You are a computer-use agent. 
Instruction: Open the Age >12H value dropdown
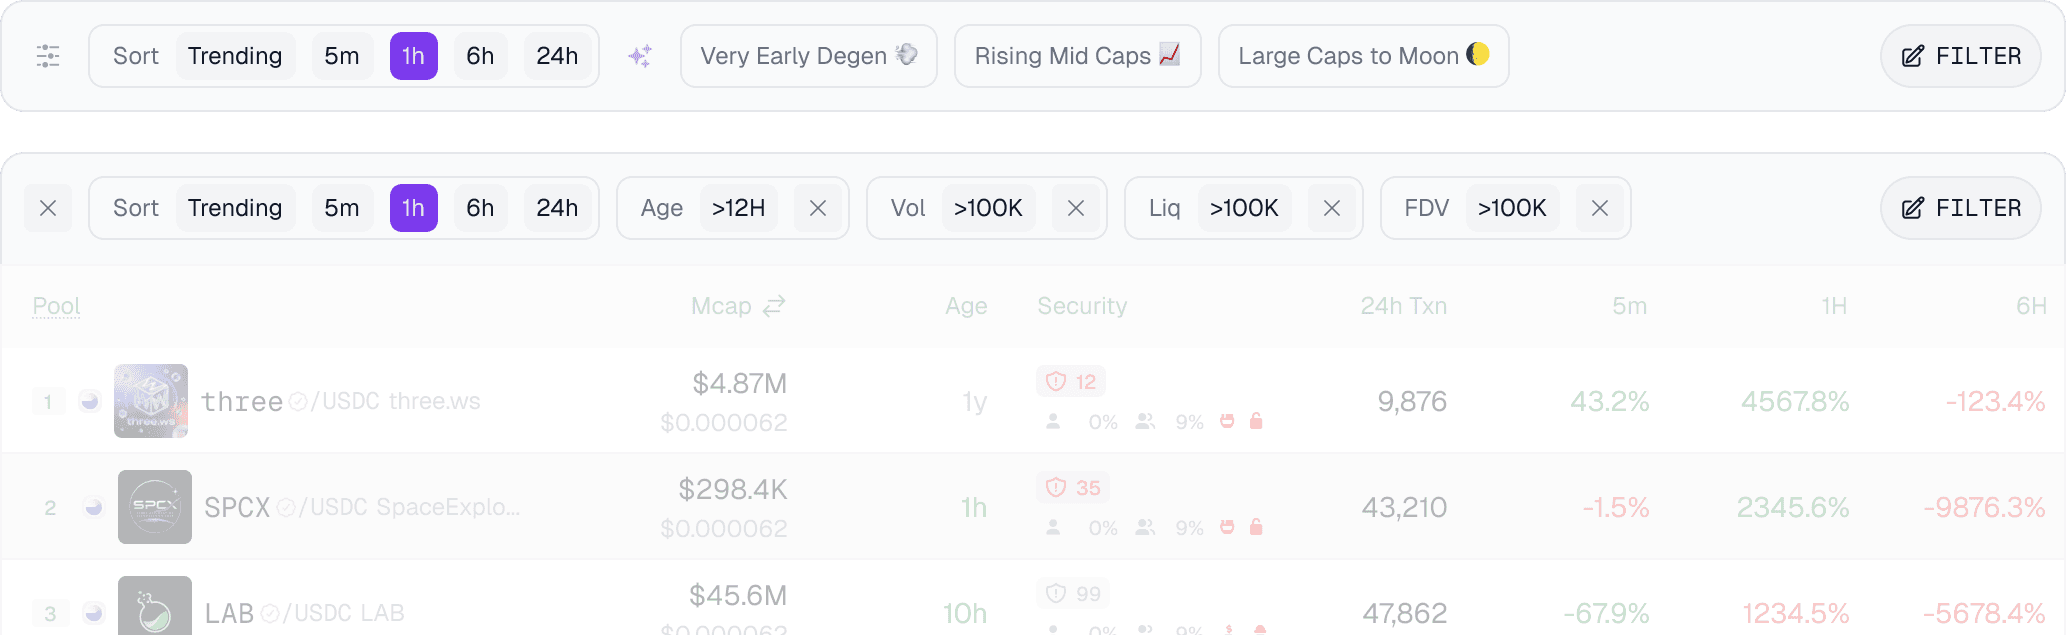[x=738, y=208]
